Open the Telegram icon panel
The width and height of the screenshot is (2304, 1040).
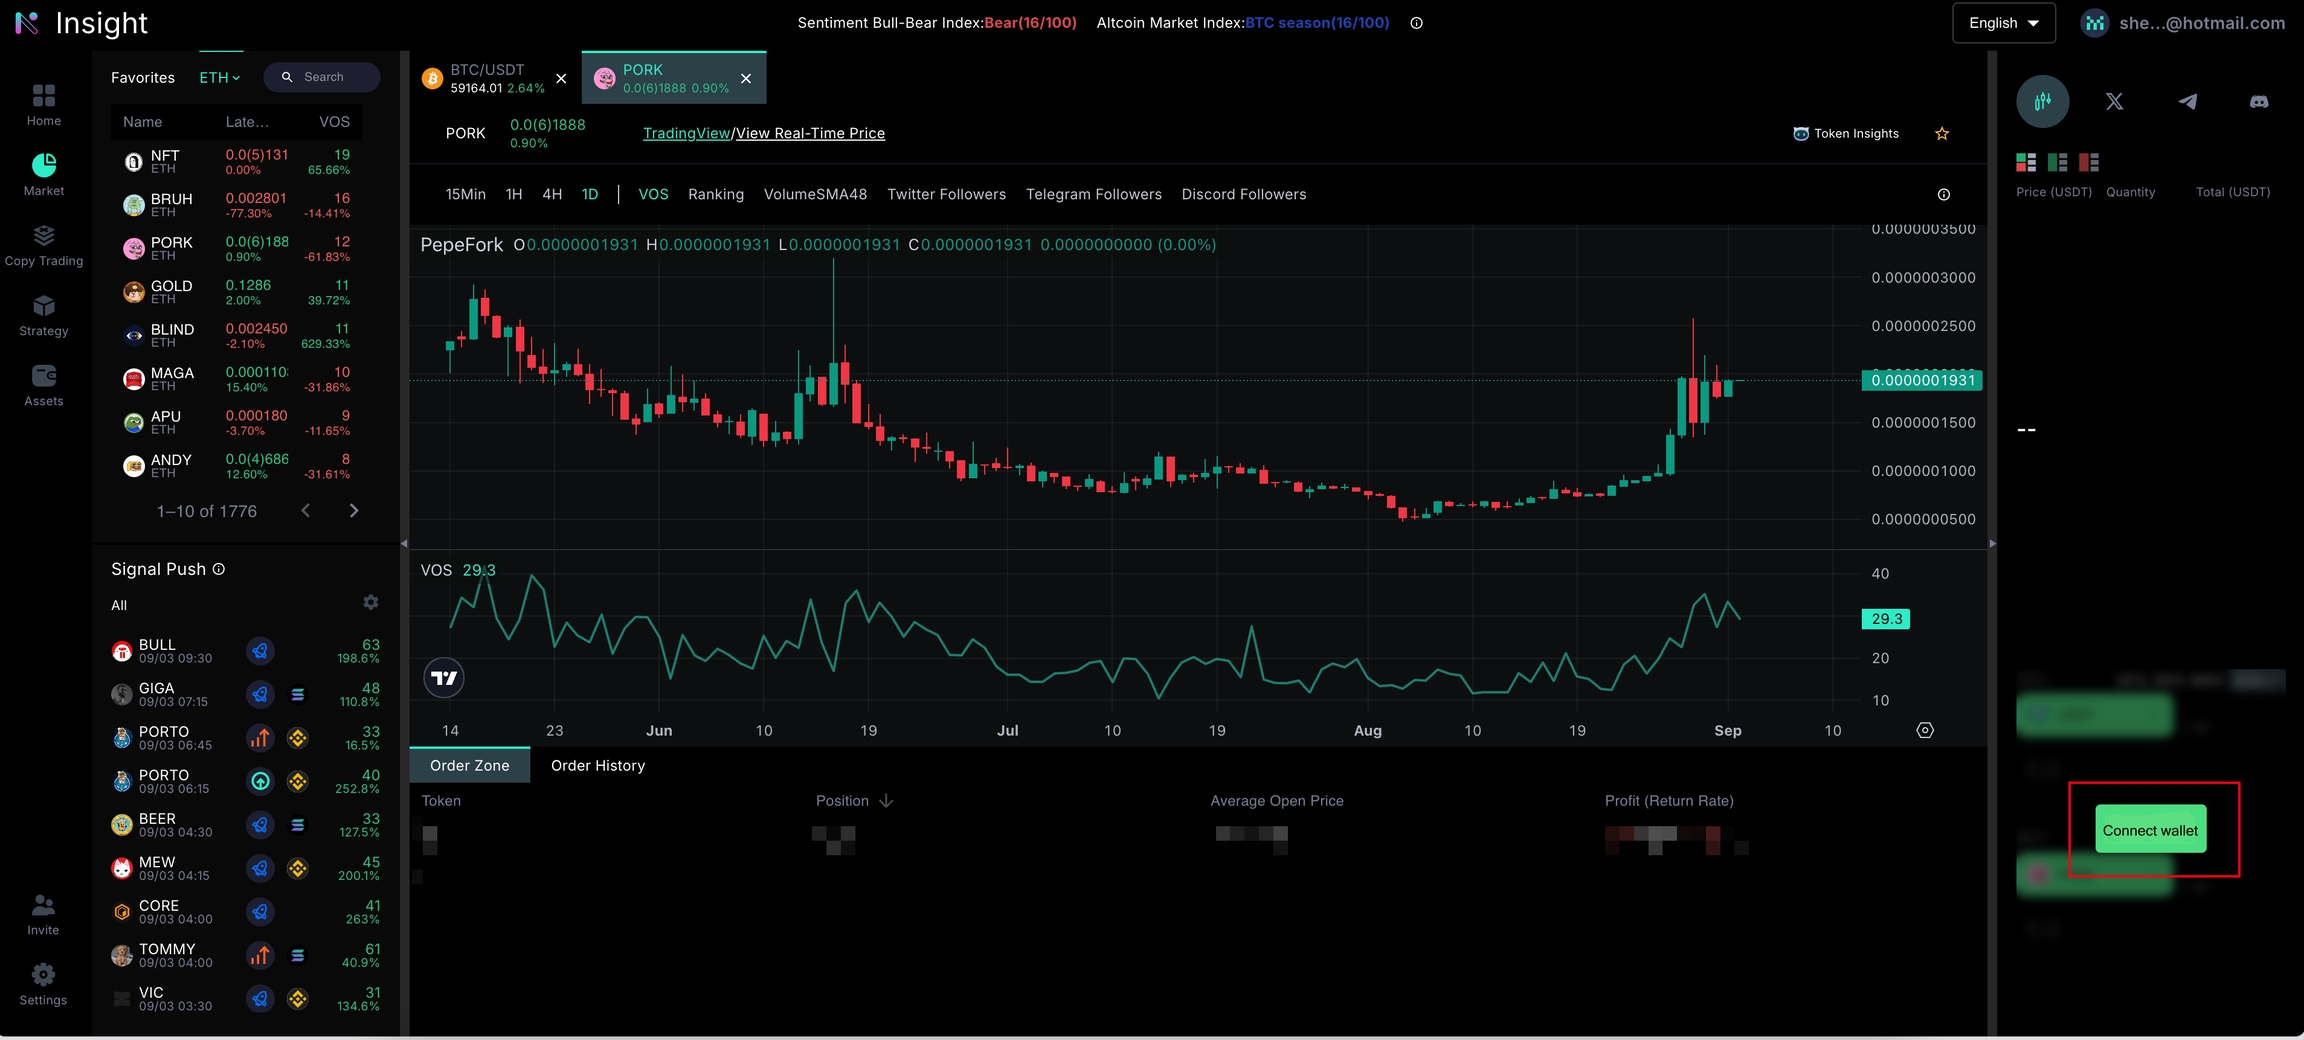click(x=2187, y=102)
